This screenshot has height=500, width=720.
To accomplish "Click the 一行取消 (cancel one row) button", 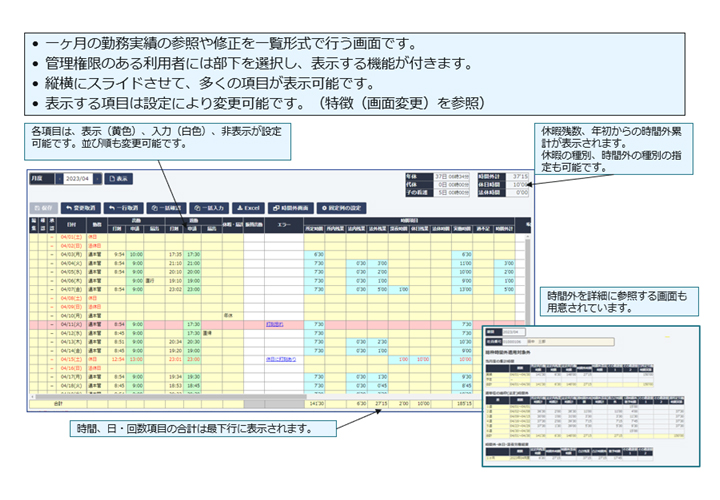I will click(x=124, y=208).
